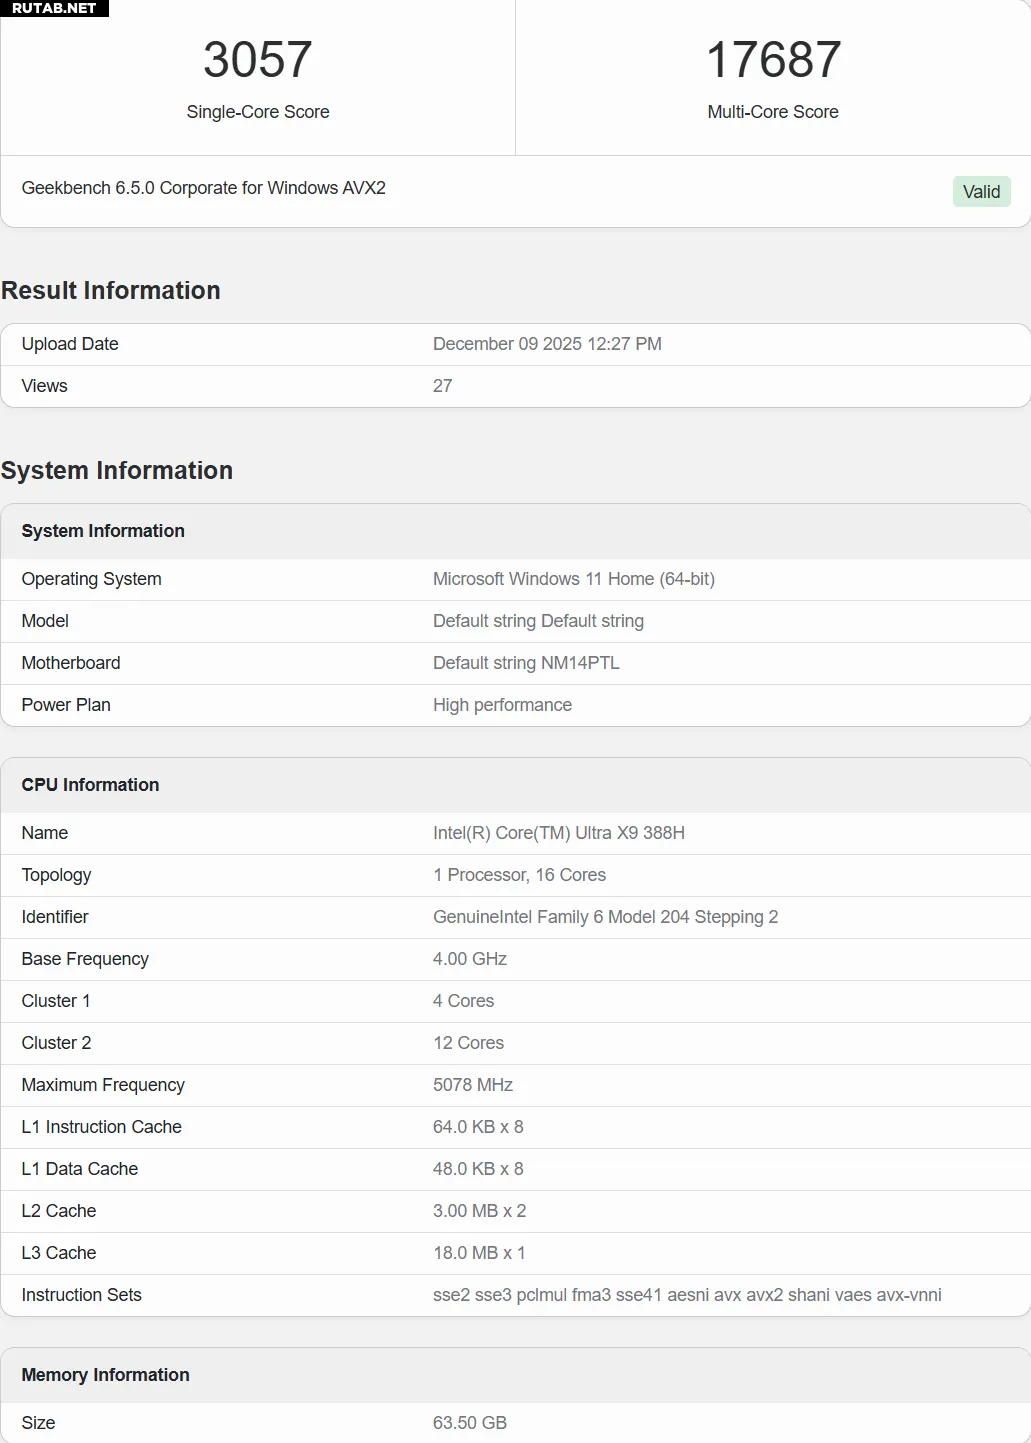1031x1443 pixels.
Task: Click the Operating System value Windows 11 Home
Action: click(x=573, y=579)
